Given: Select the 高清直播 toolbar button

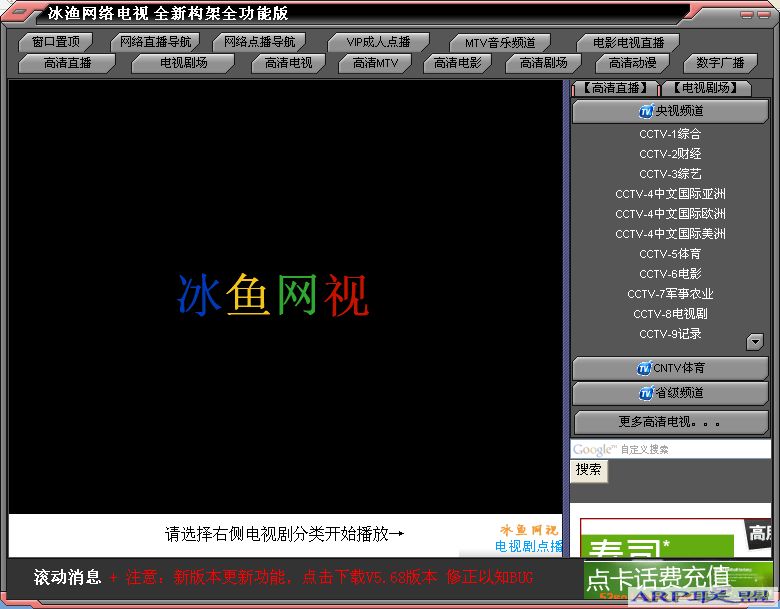Looking at the screenshot, I should click(68, 63).
